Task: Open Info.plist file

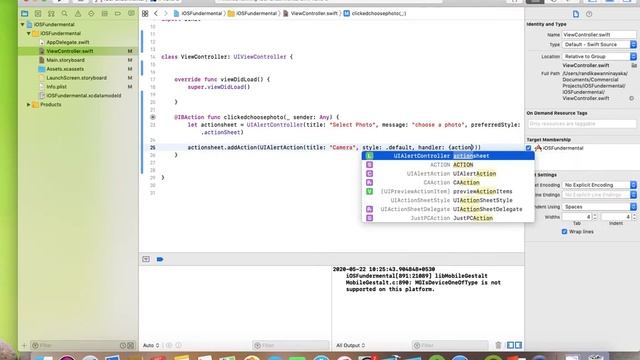Action: click(56, 87)
